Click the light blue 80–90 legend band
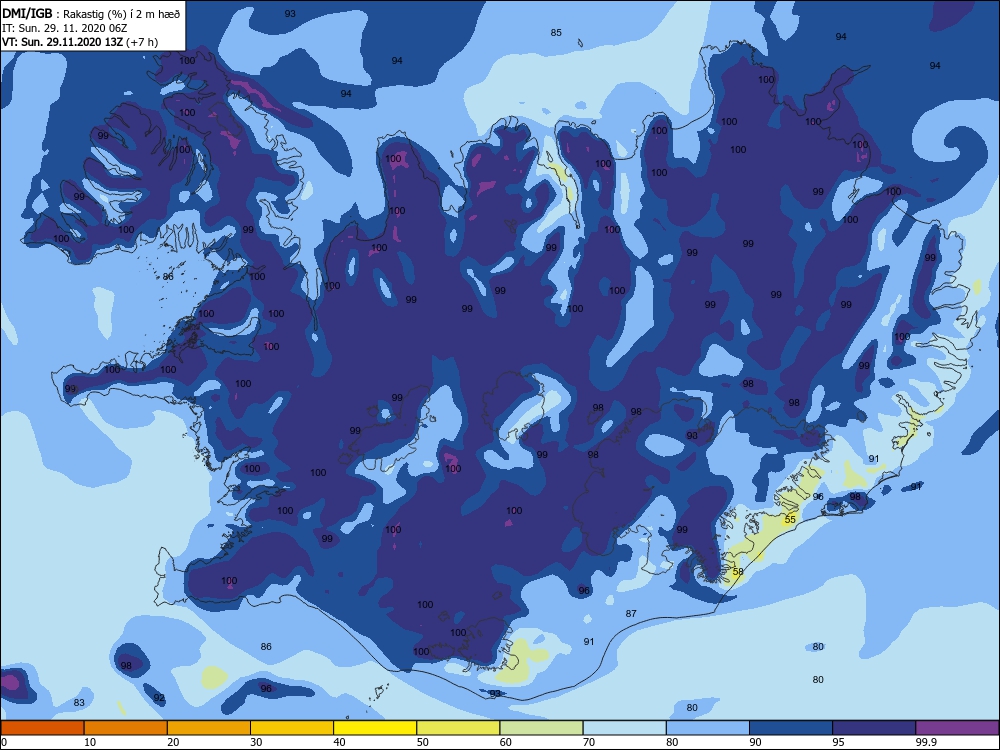The image size is (1000, 750). 708,728
